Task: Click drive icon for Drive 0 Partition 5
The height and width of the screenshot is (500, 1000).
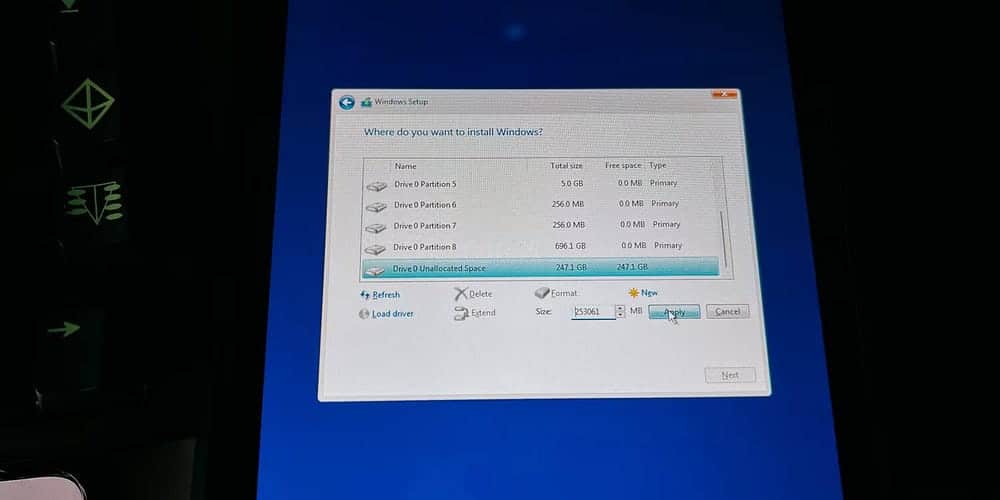Action: [x=377, y=186]
